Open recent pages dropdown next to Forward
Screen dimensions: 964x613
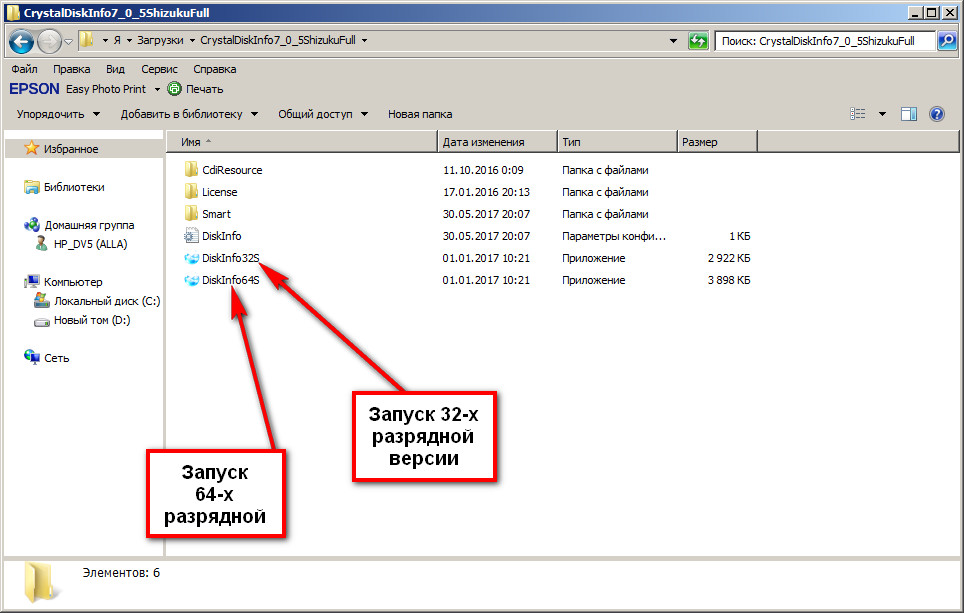click(68, 41)
